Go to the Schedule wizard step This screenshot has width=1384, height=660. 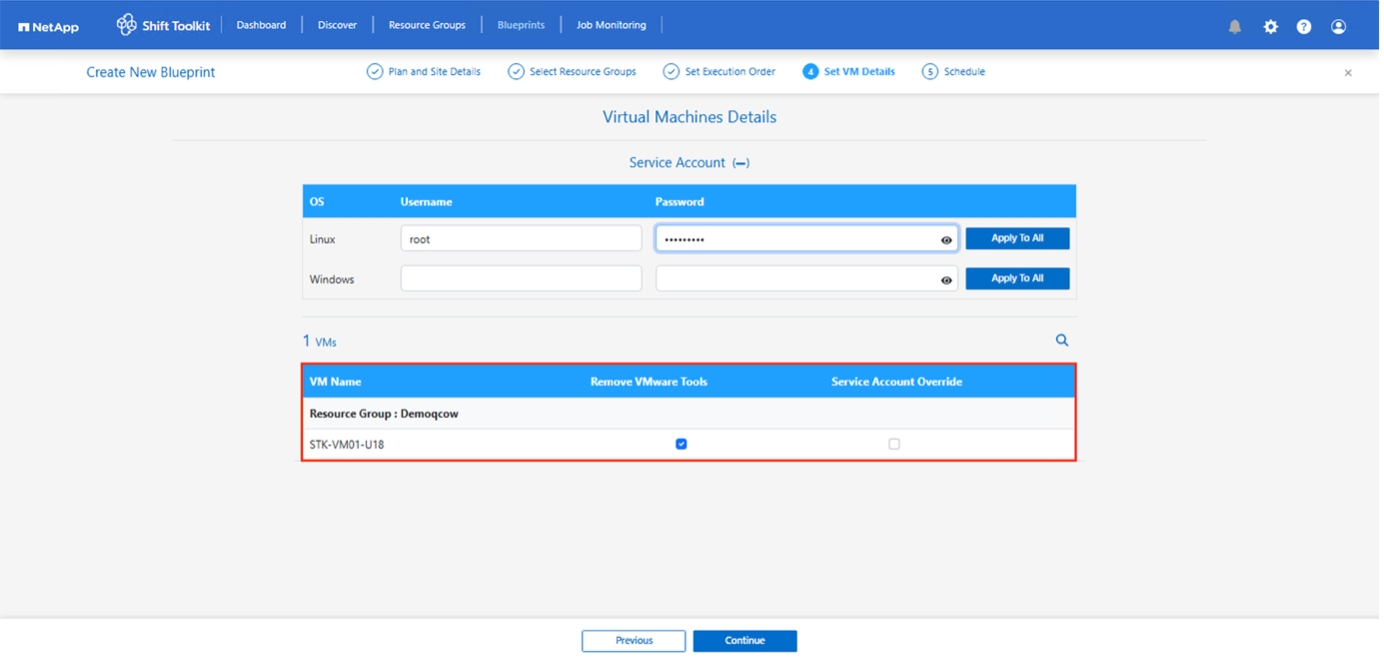pos(954,72)
